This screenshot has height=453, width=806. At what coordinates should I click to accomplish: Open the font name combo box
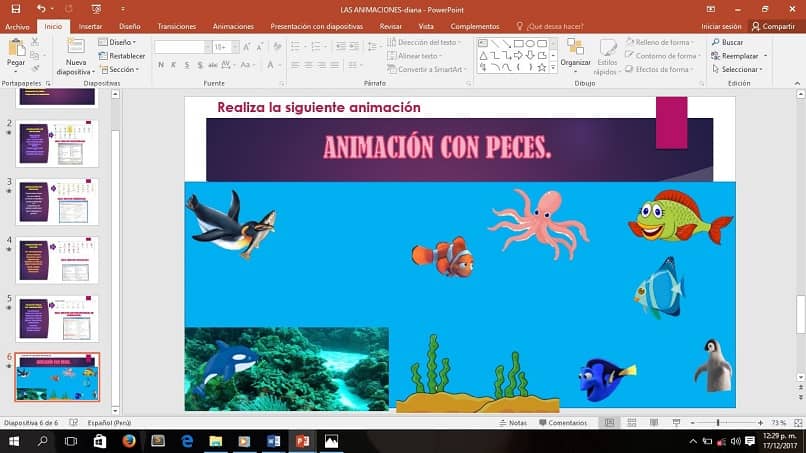click(x=182, y=47)
